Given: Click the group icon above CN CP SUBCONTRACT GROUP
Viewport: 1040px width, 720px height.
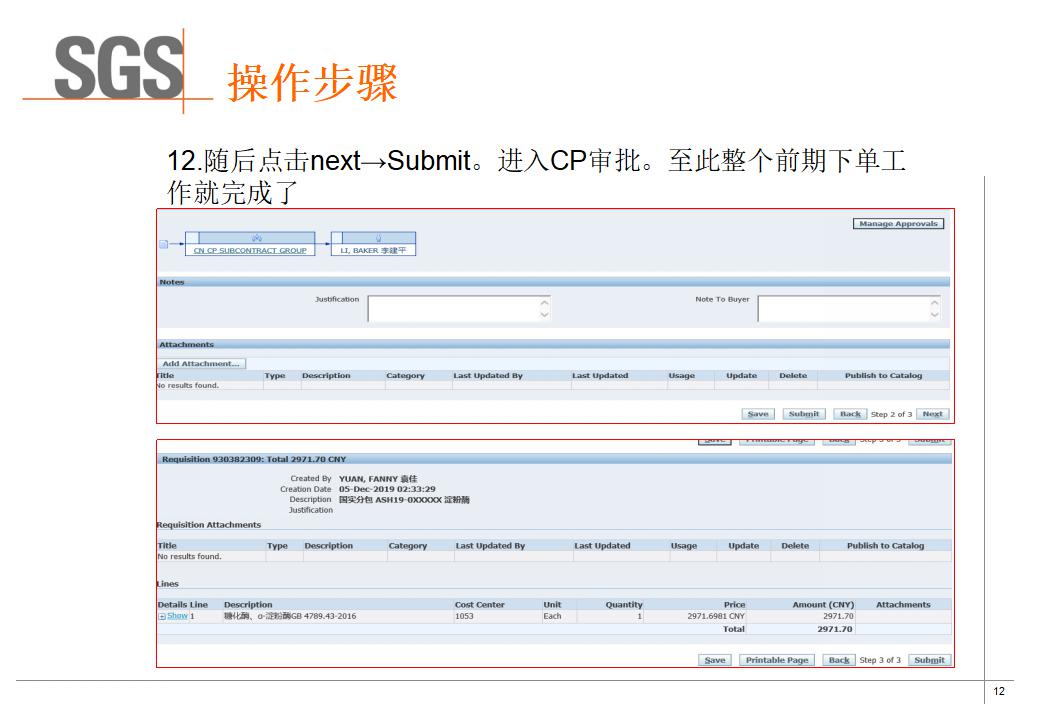Looking at the screenshot, I should [256, 238].
